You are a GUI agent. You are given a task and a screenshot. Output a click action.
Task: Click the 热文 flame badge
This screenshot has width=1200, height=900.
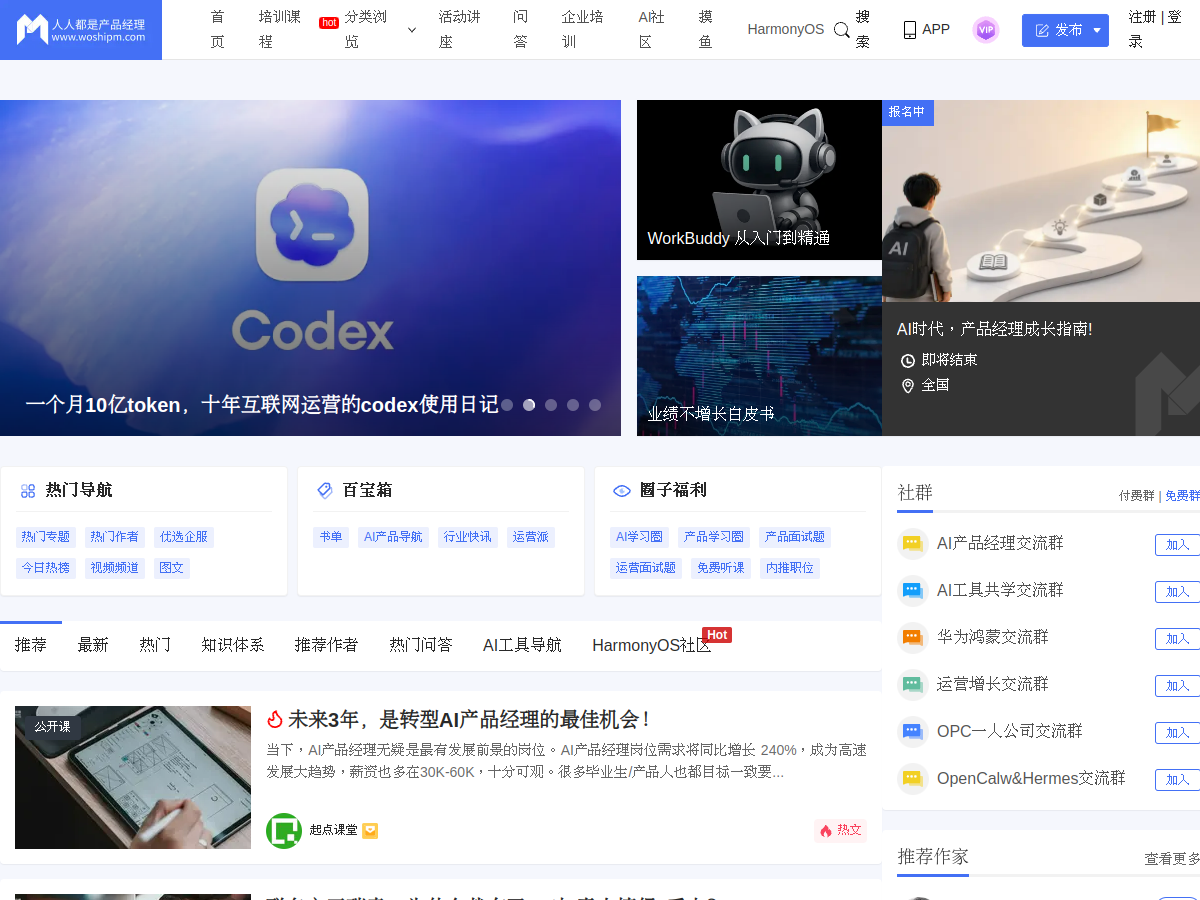(x=841, y=830)
